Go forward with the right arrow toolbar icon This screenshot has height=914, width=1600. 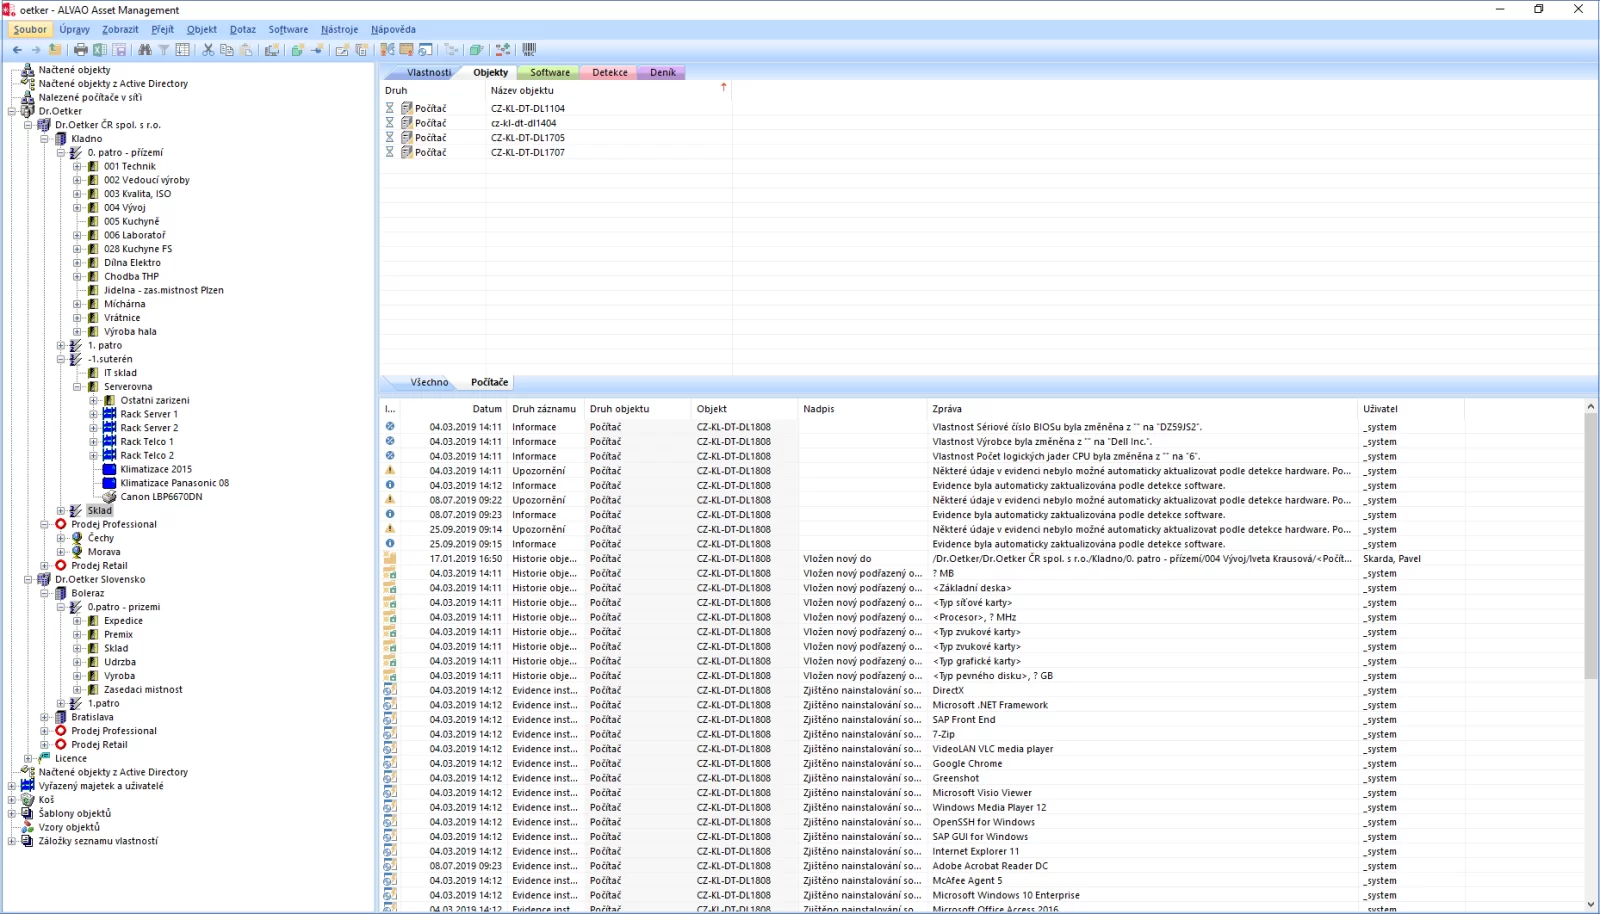click(x=36, y=49)
